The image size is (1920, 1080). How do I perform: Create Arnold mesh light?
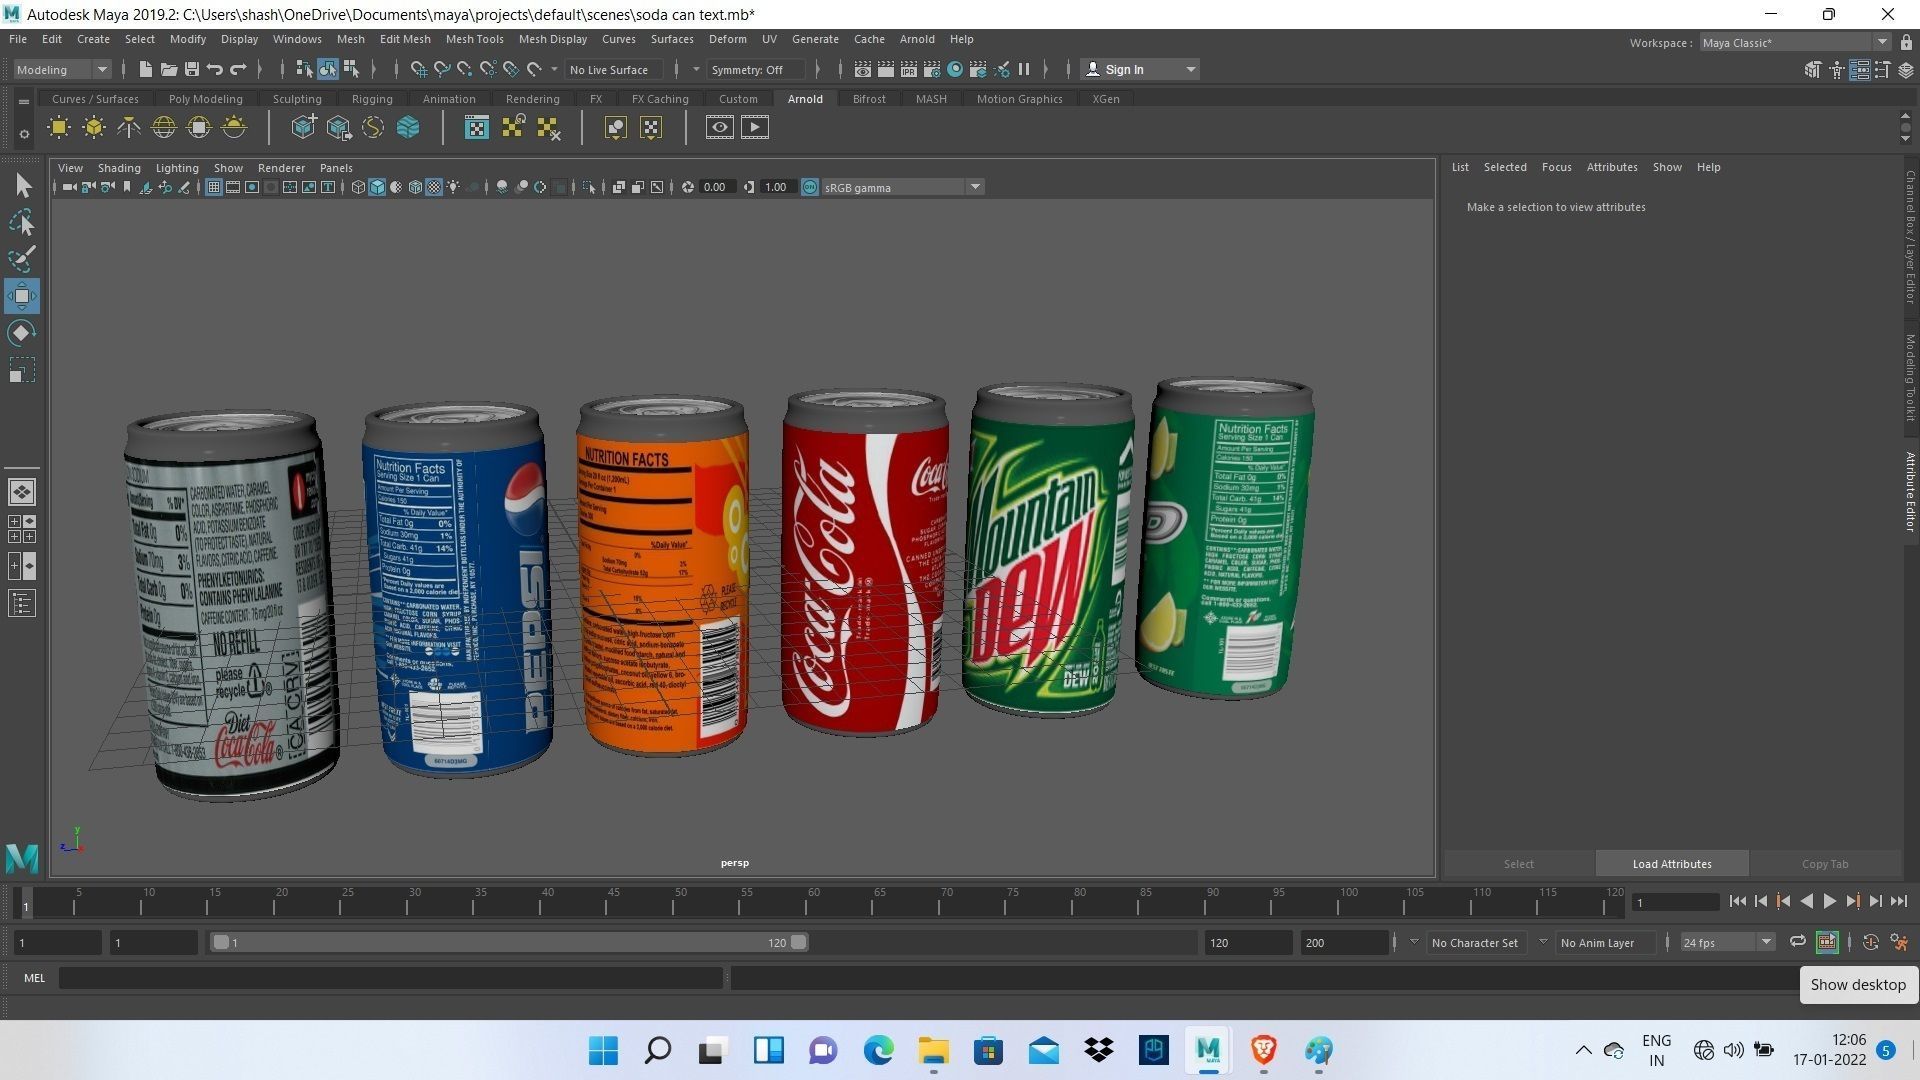94,127
